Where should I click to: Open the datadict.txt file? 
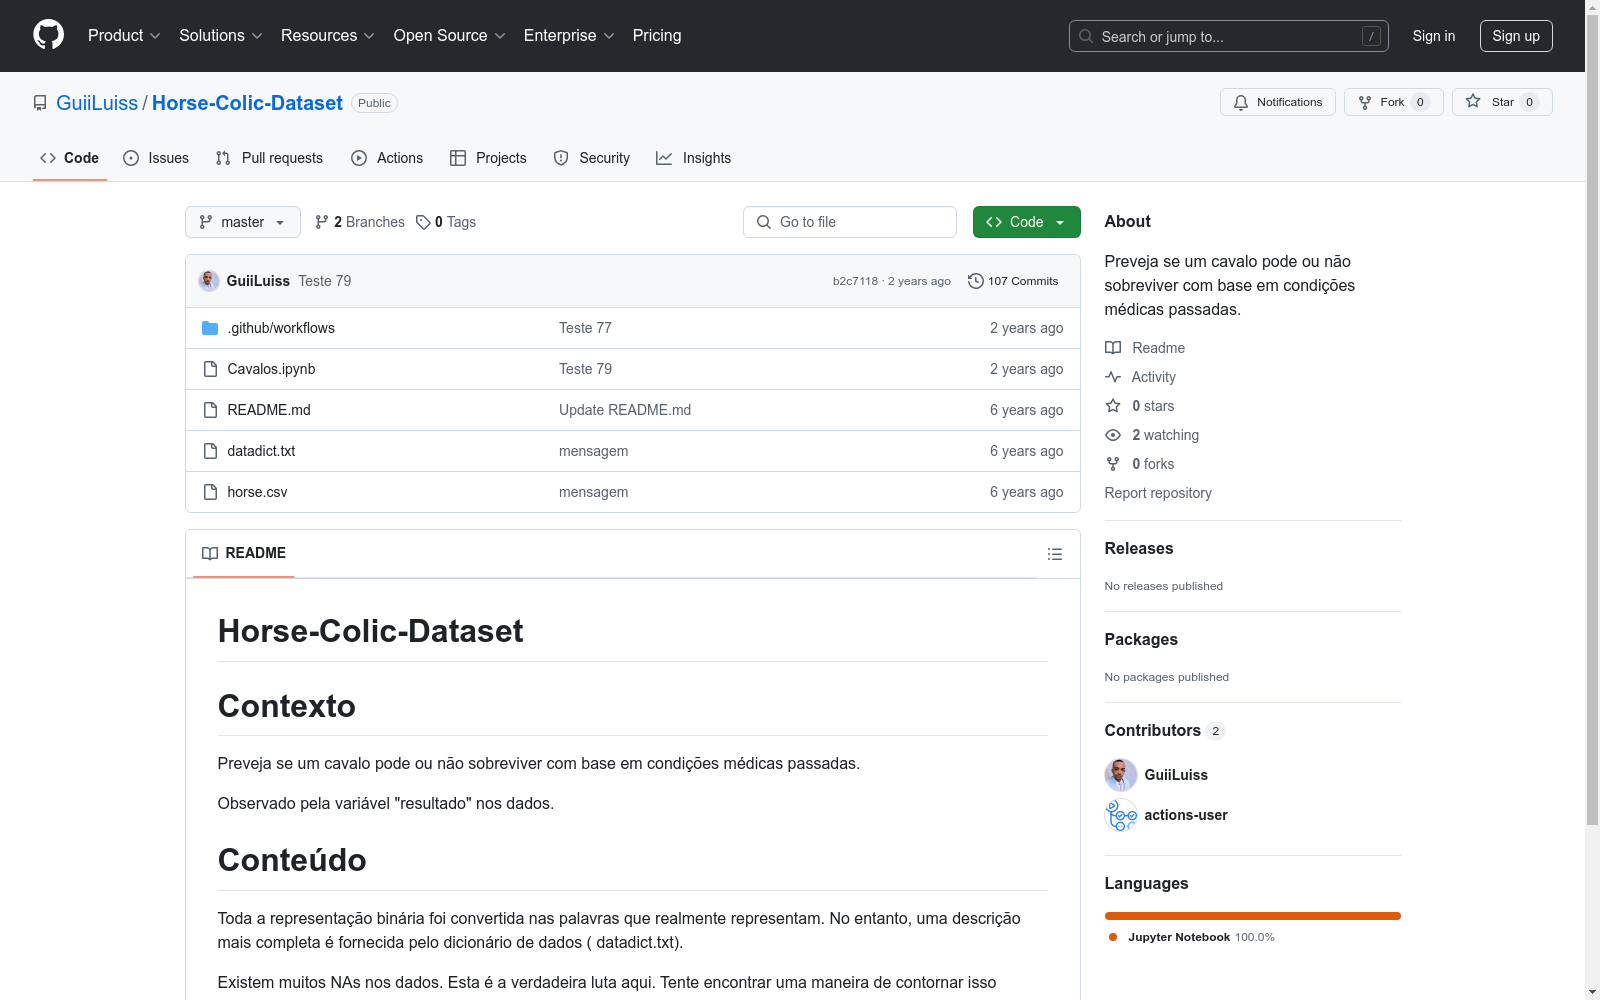[x=261, y=451]
